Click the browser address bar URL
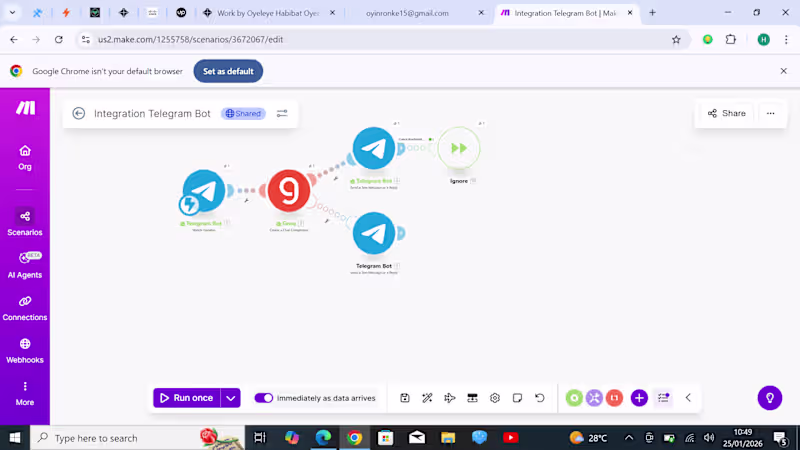This screenshot has width=800, height=450. tap(190, 39)
